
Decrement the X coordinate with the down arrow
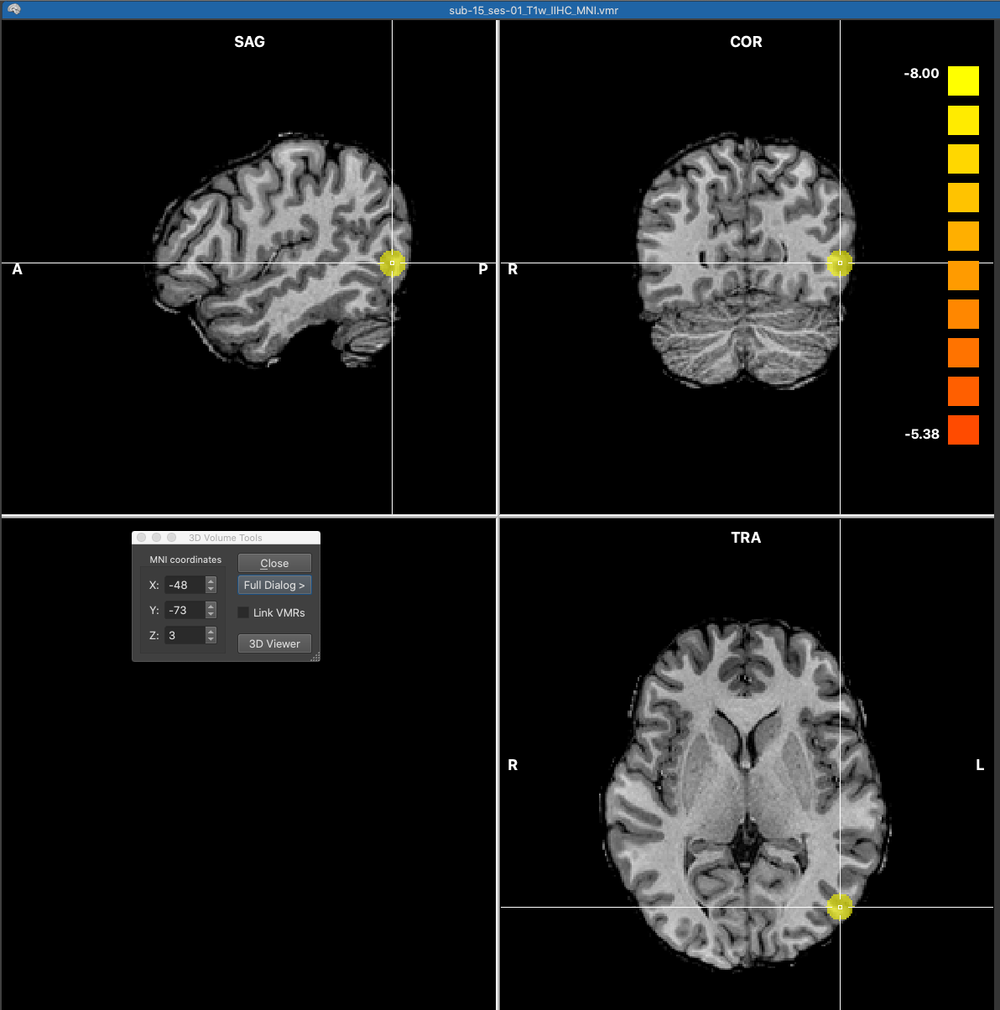tap(211, 589)
